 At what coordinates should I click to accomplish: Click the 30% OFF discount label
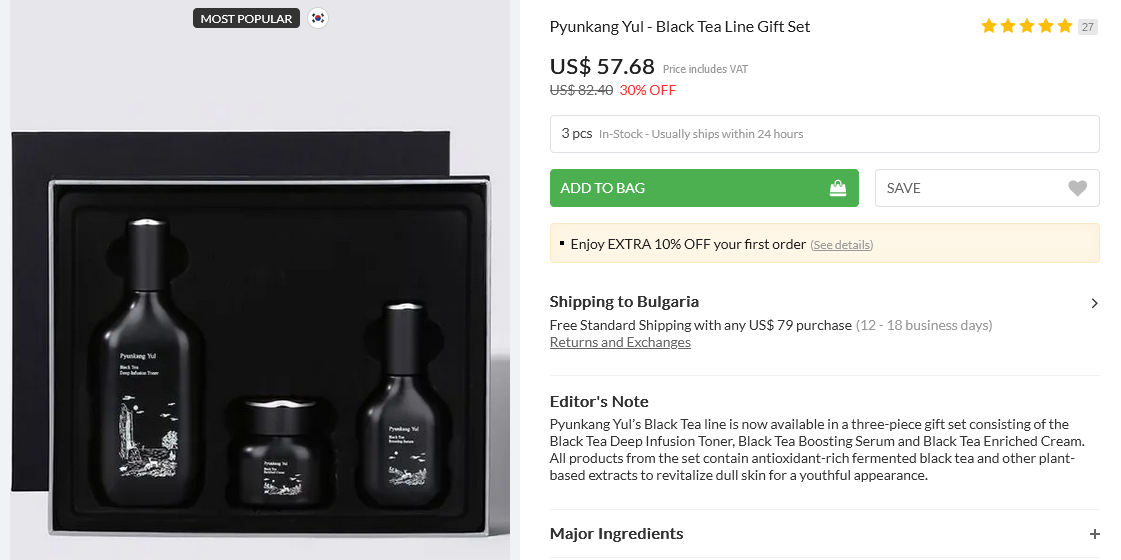point(648,90)
